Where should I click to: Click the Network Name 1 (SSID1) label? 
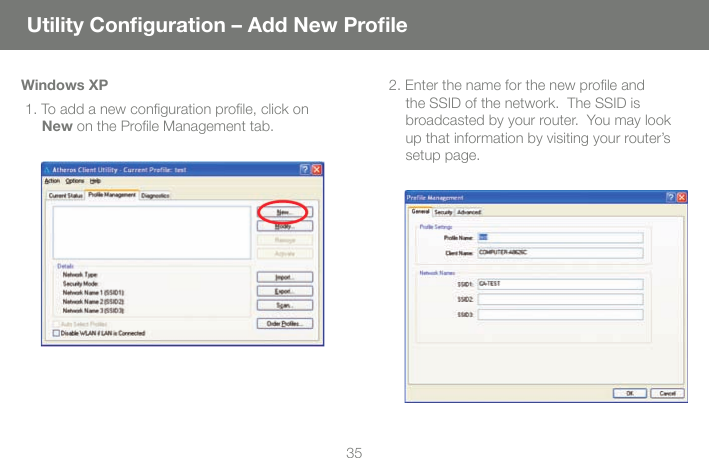94,293
